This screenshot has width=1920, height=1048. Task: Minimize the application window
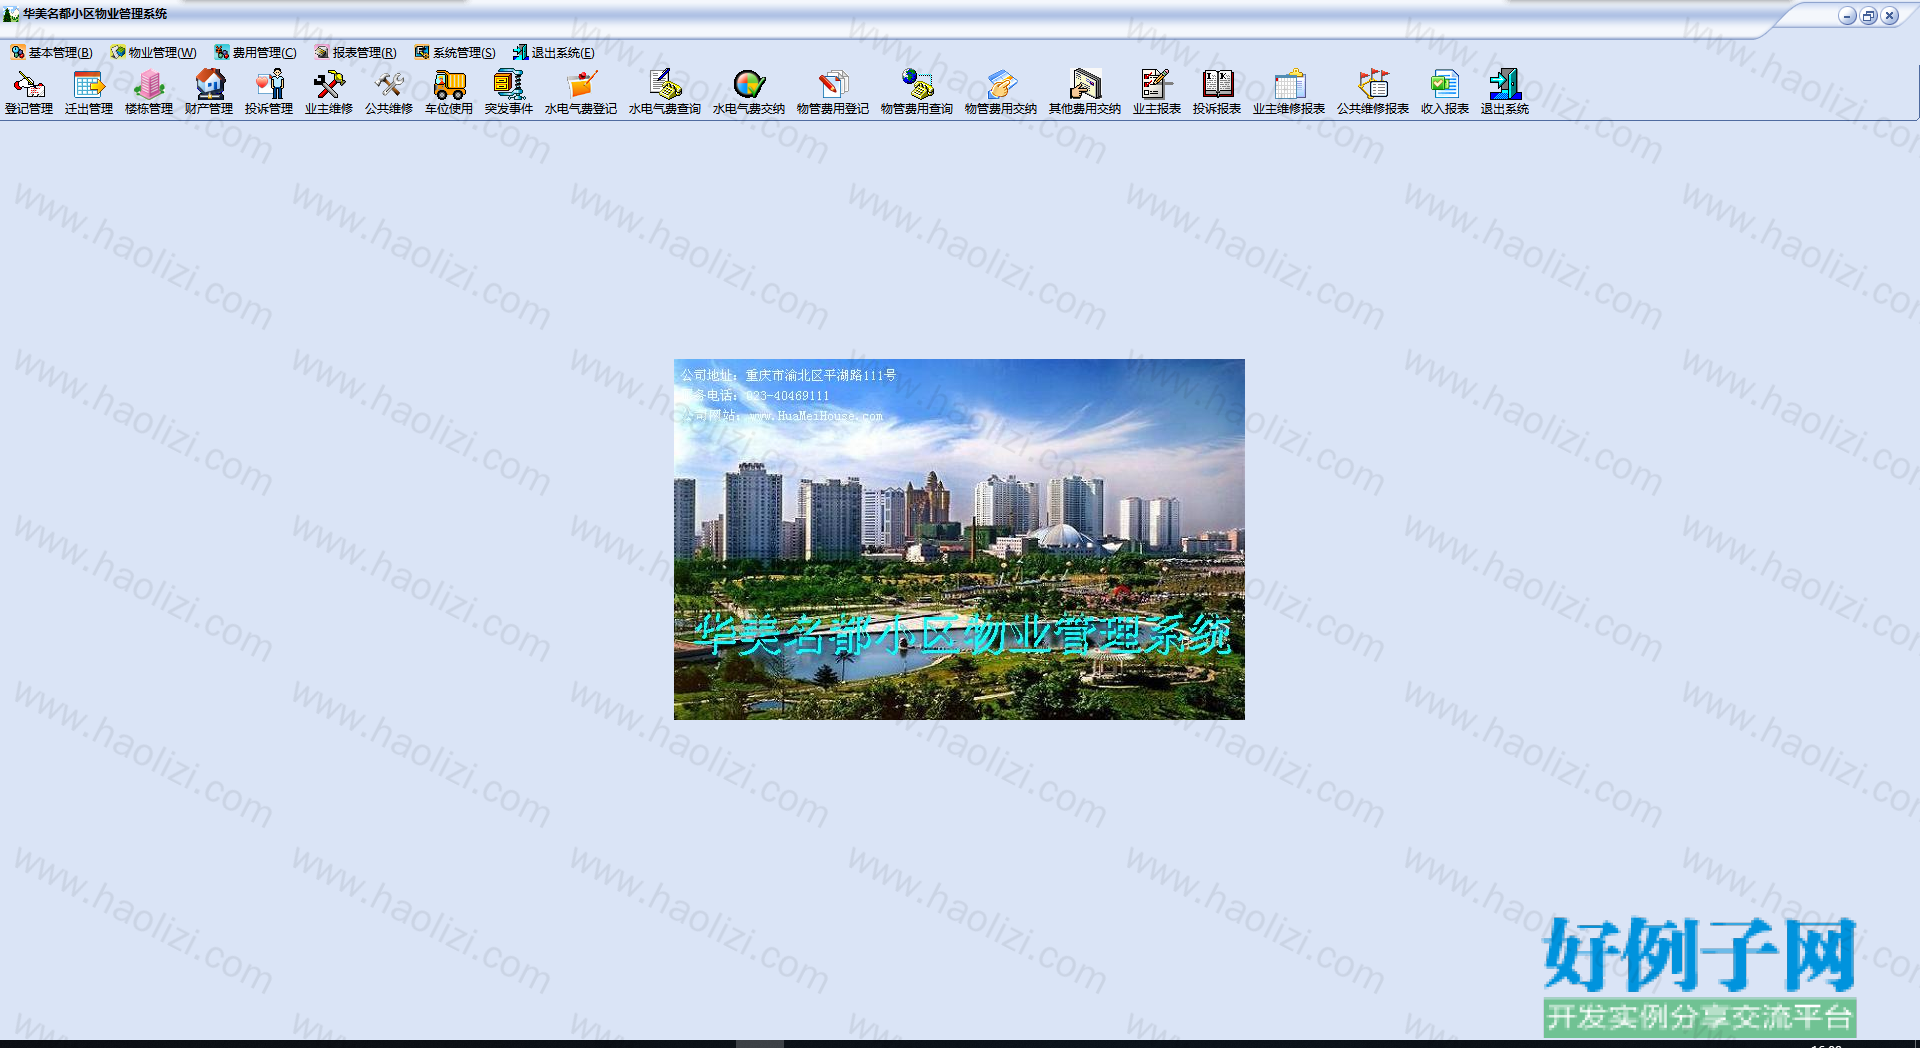[1847, 16]
